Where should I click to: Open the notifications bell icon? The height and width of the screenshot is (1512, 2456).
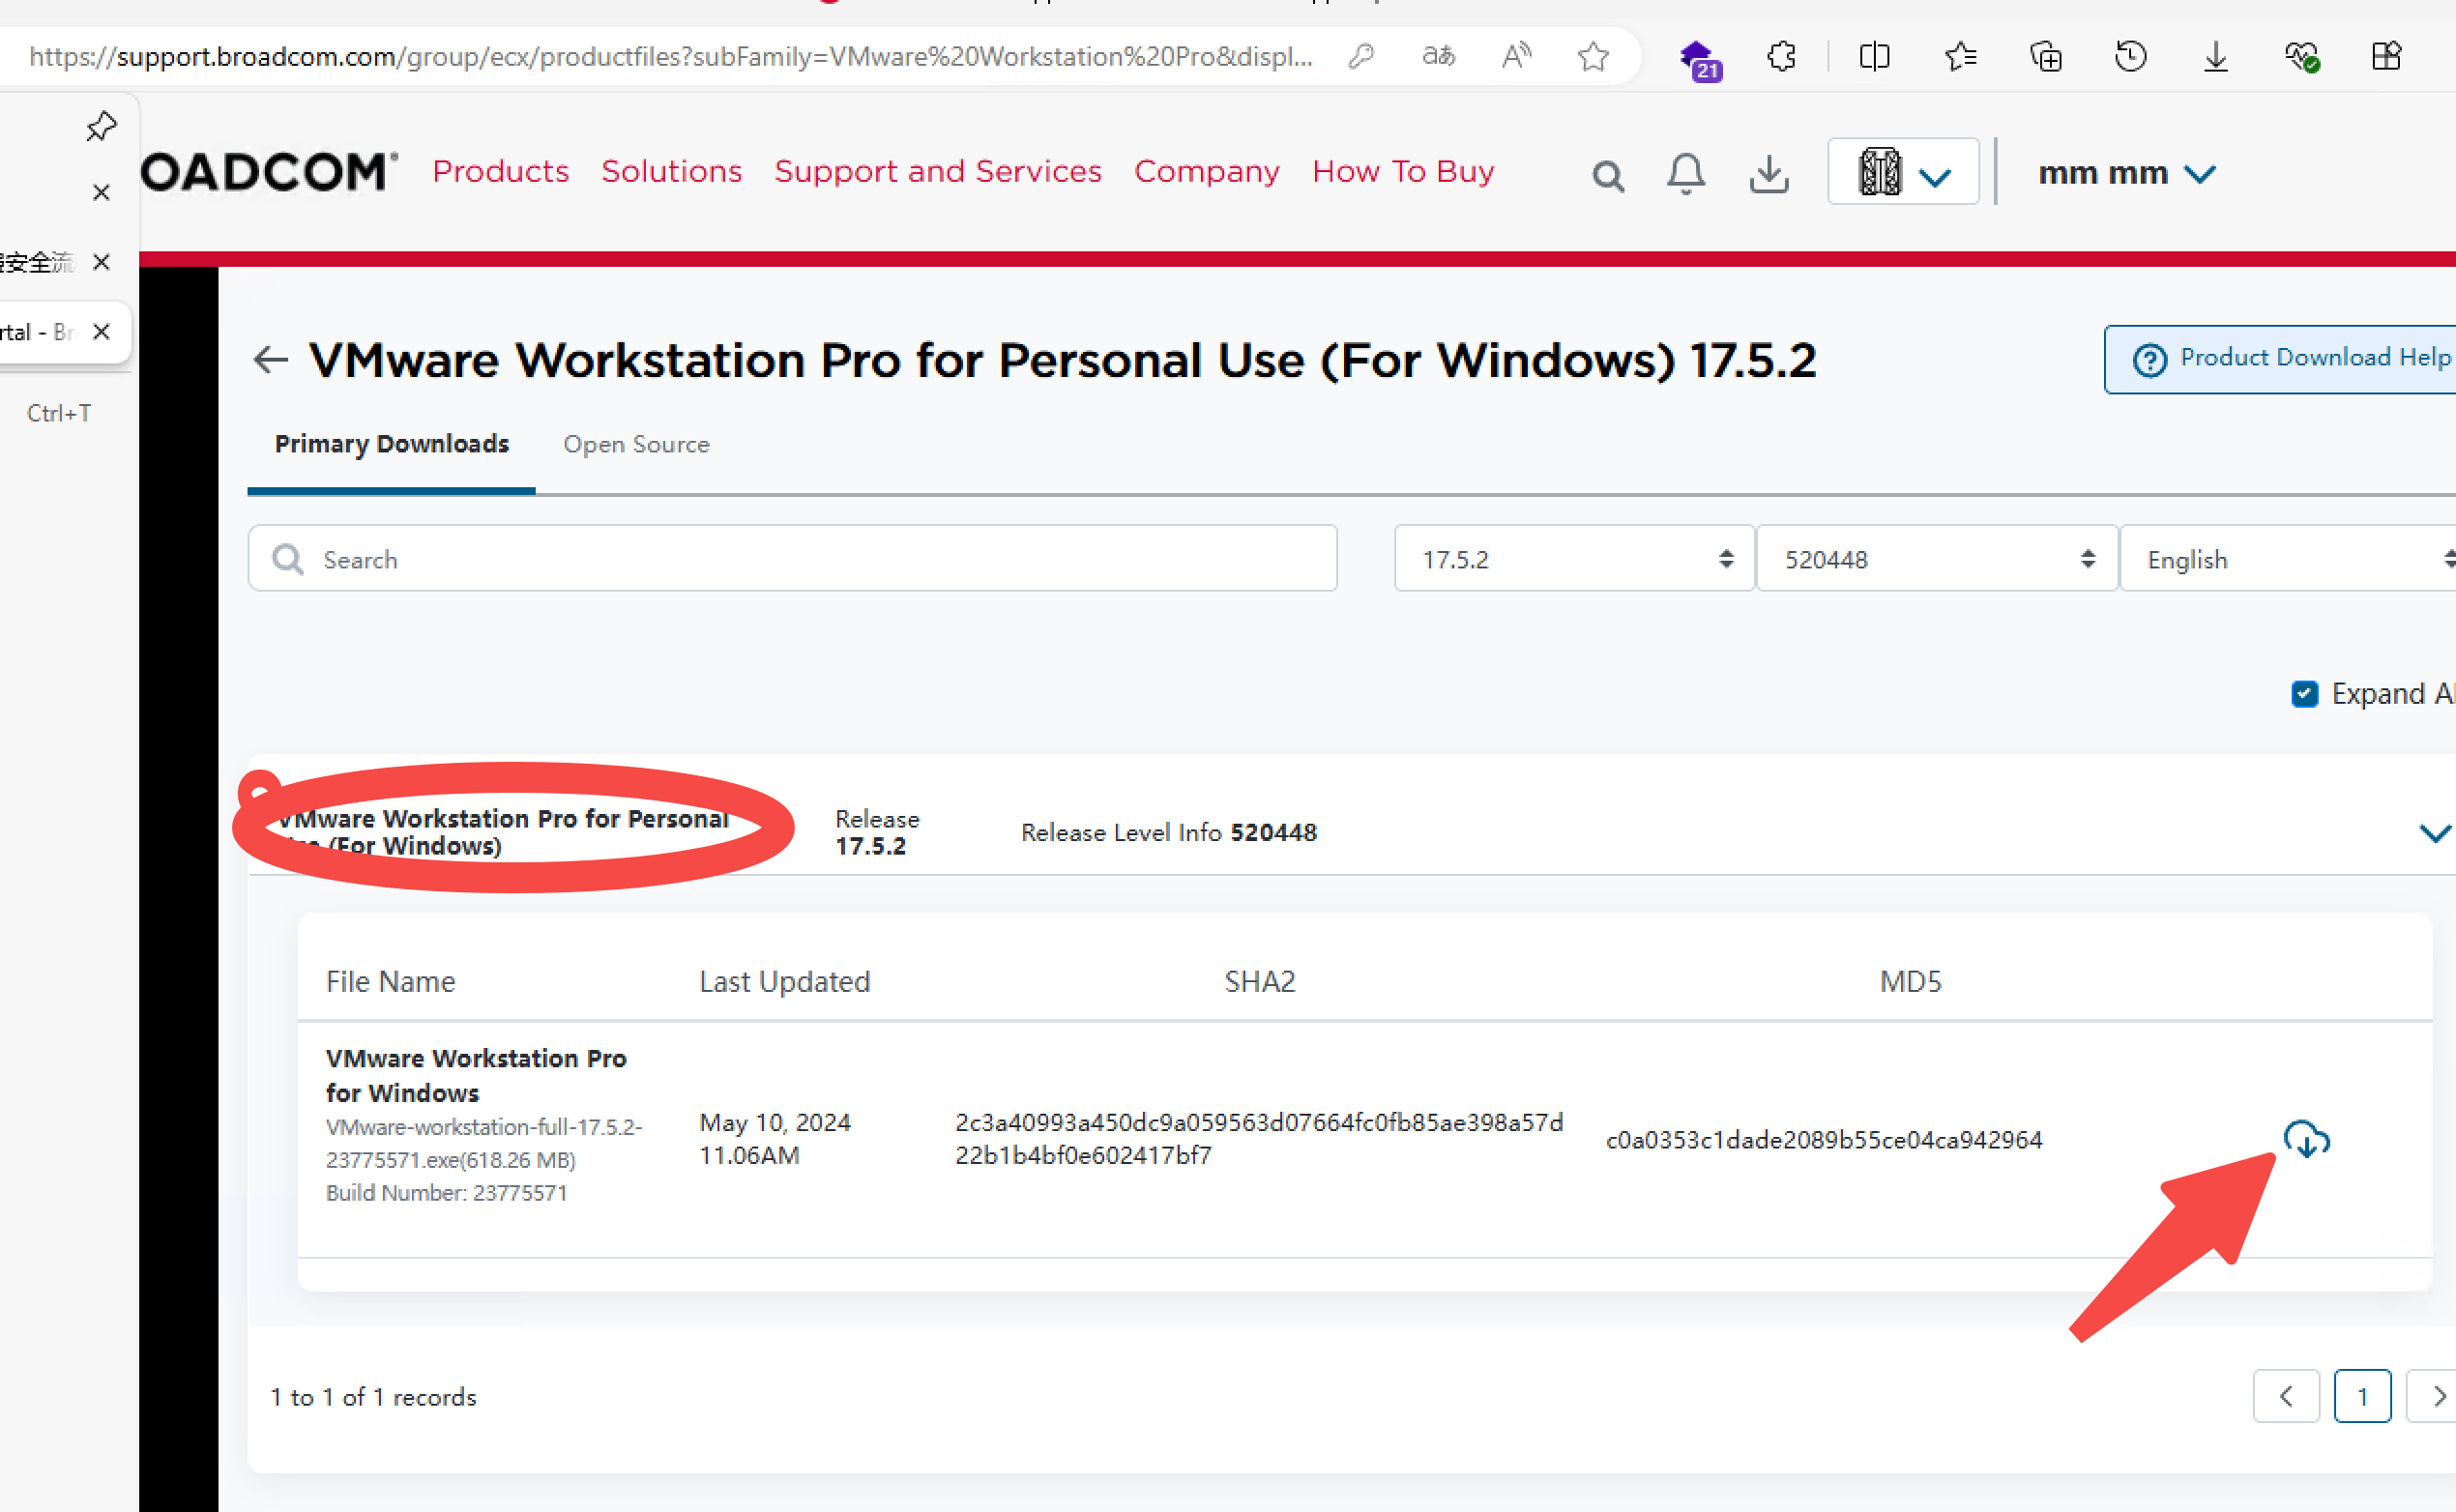1686,174
